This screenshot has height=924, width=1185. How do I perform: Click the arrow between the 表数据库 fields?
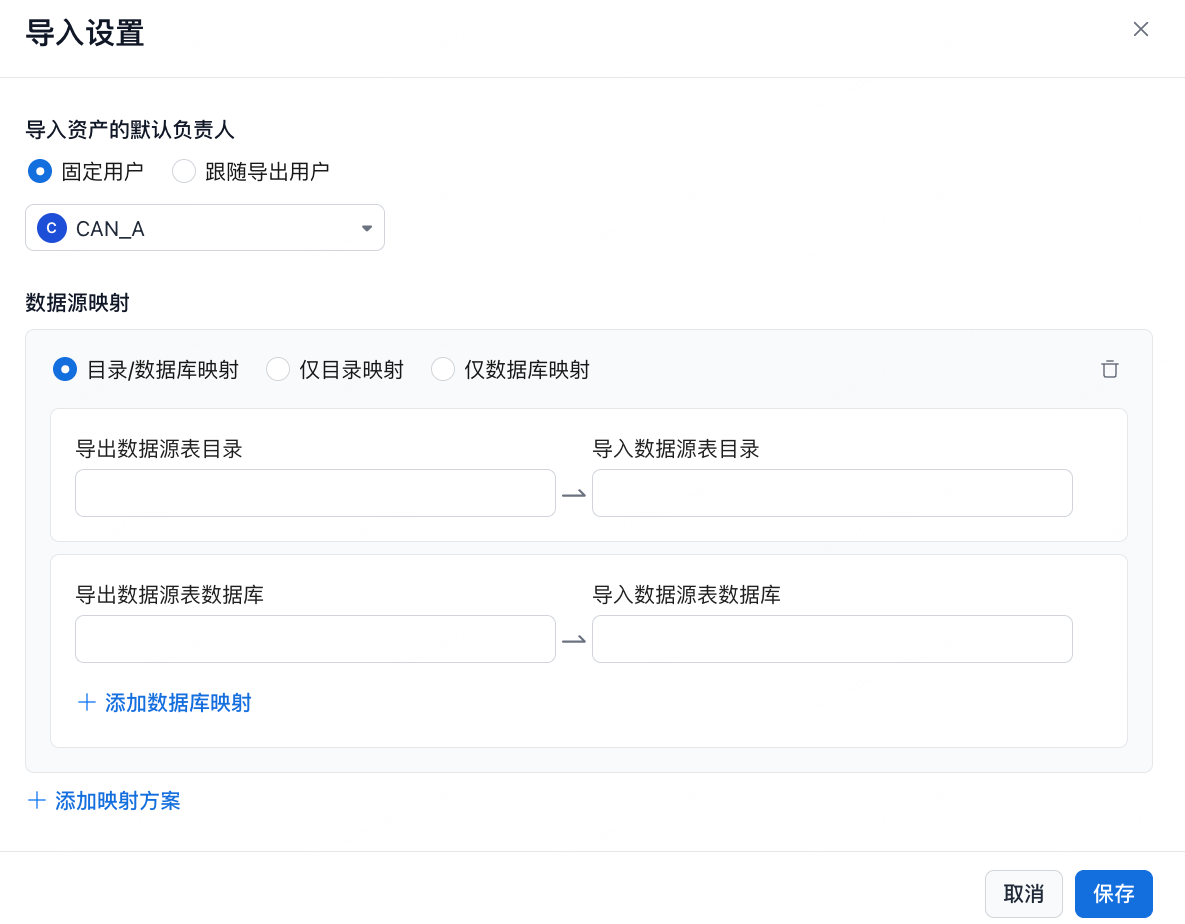click(574, 640)
